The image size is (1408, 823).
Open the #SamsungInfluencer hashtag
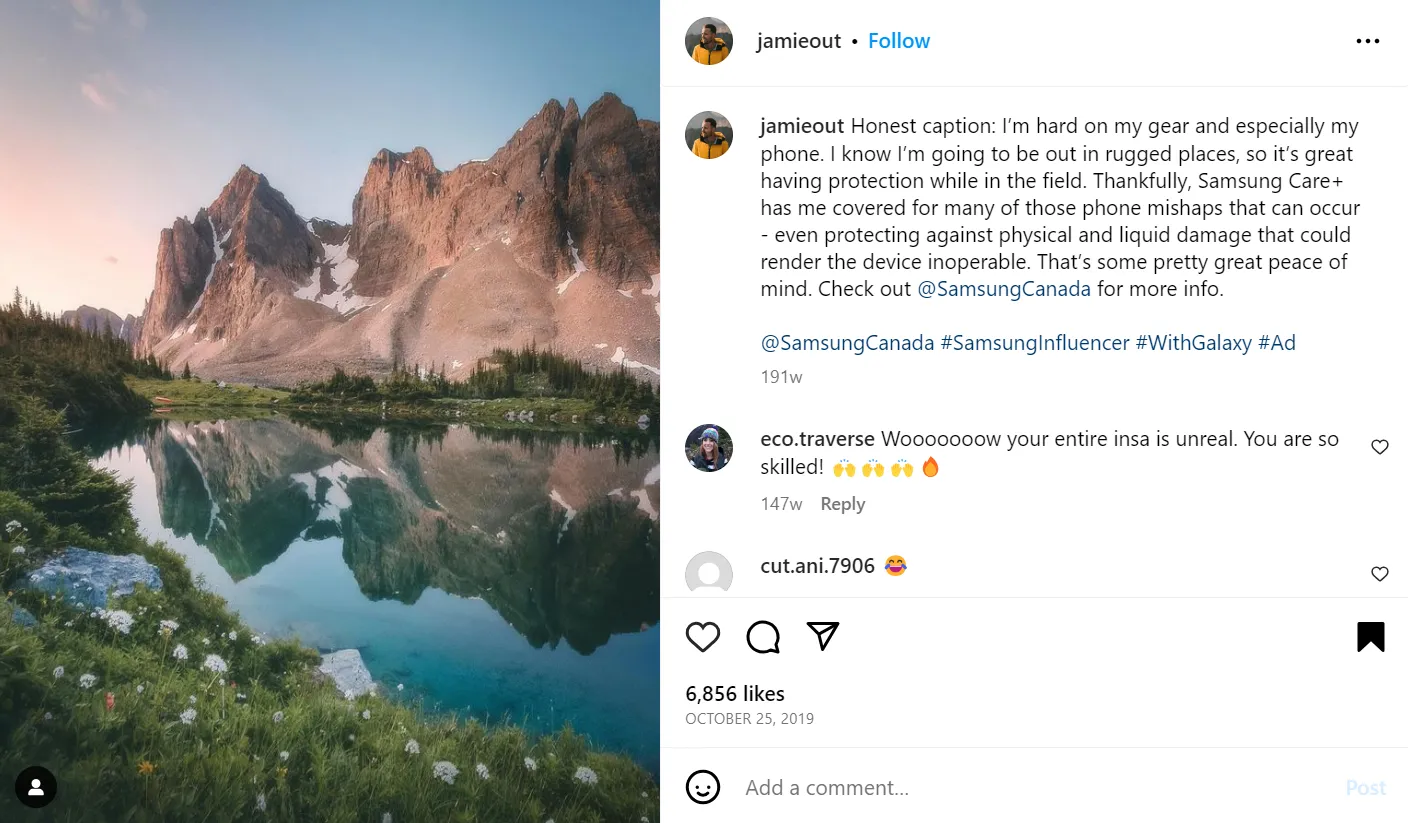pyautogui.click(x=1035, y=343)
